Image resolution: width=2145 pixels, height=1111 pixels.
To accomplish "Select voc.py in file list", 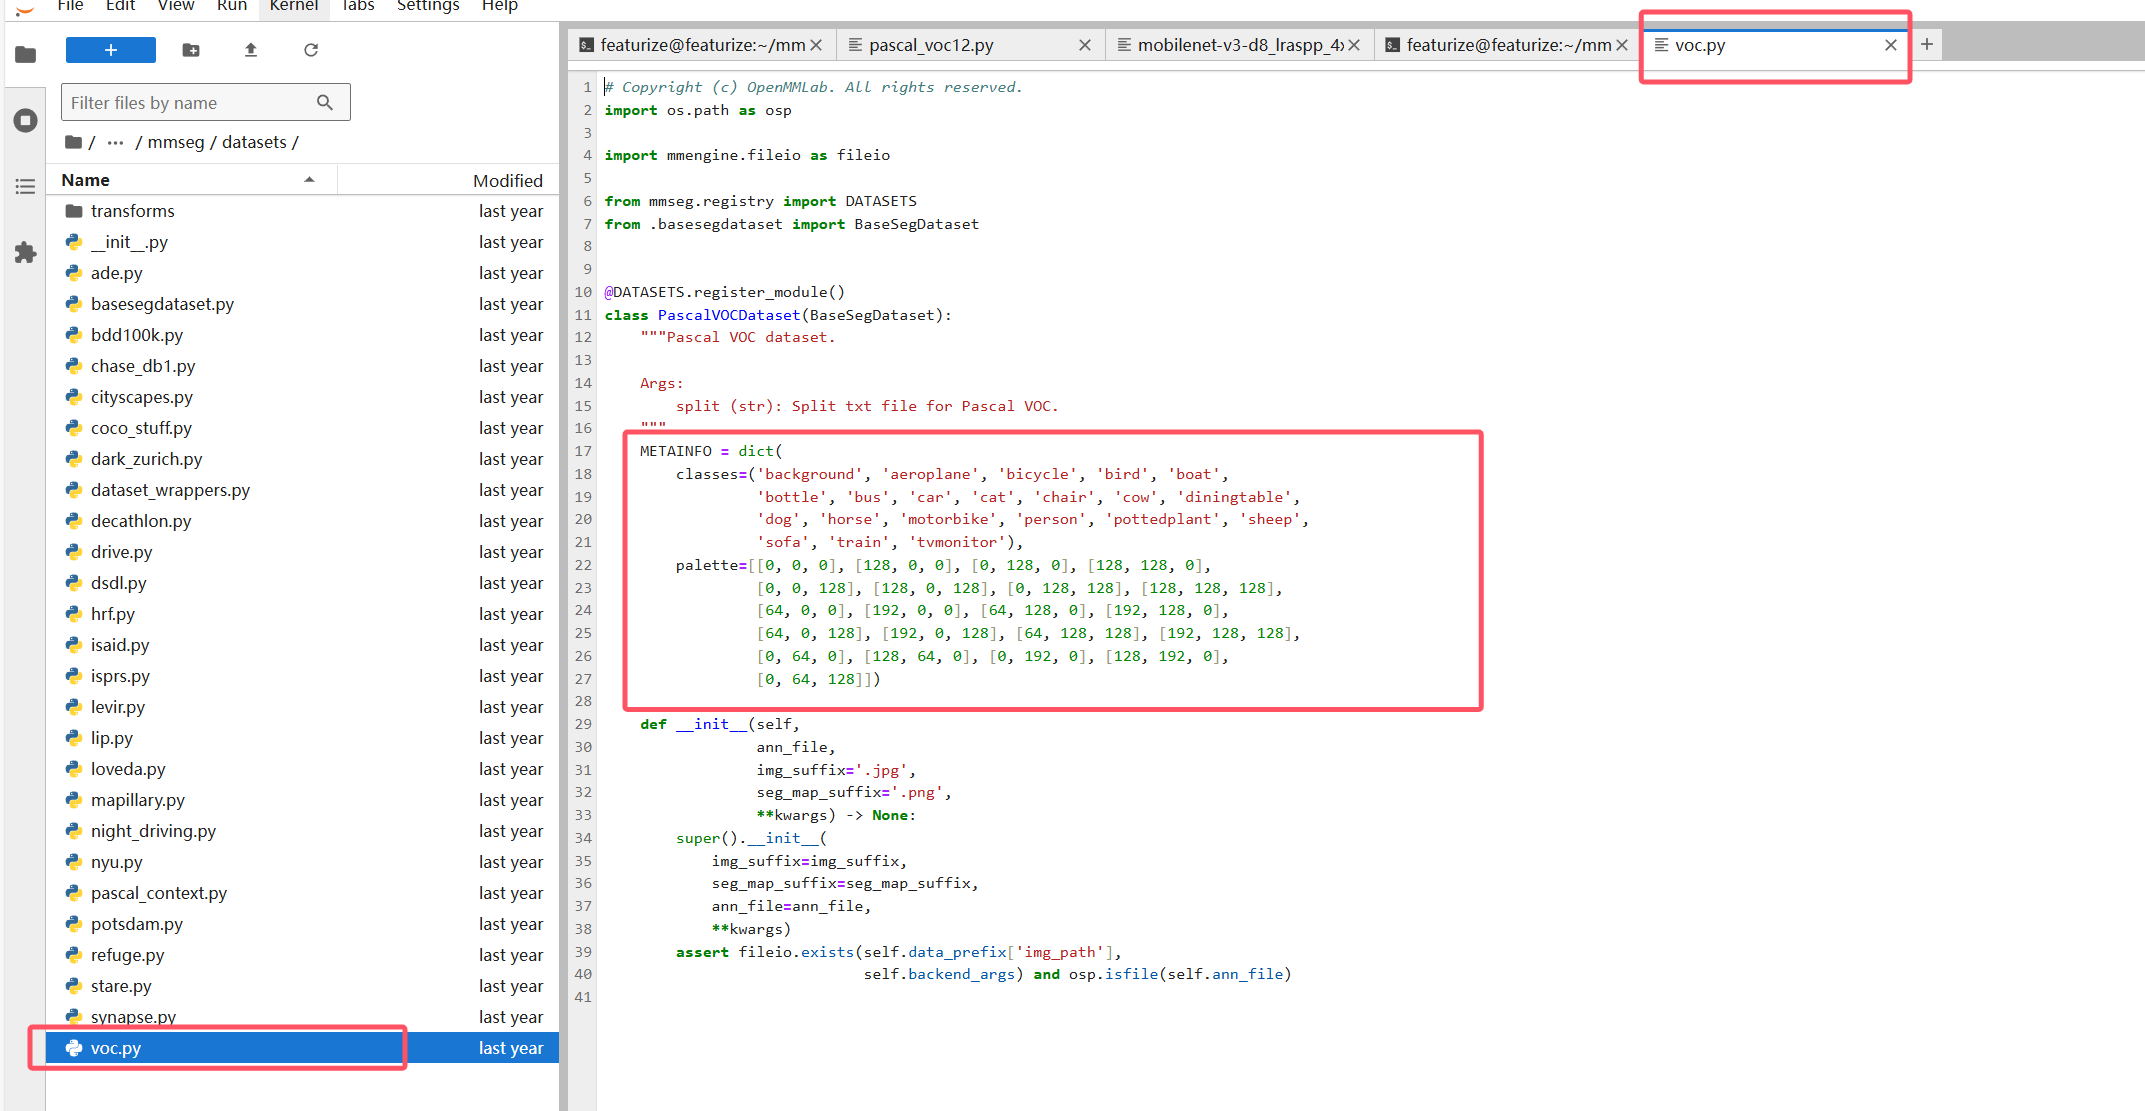I will pyautogui.click(x=302, y=1048).
